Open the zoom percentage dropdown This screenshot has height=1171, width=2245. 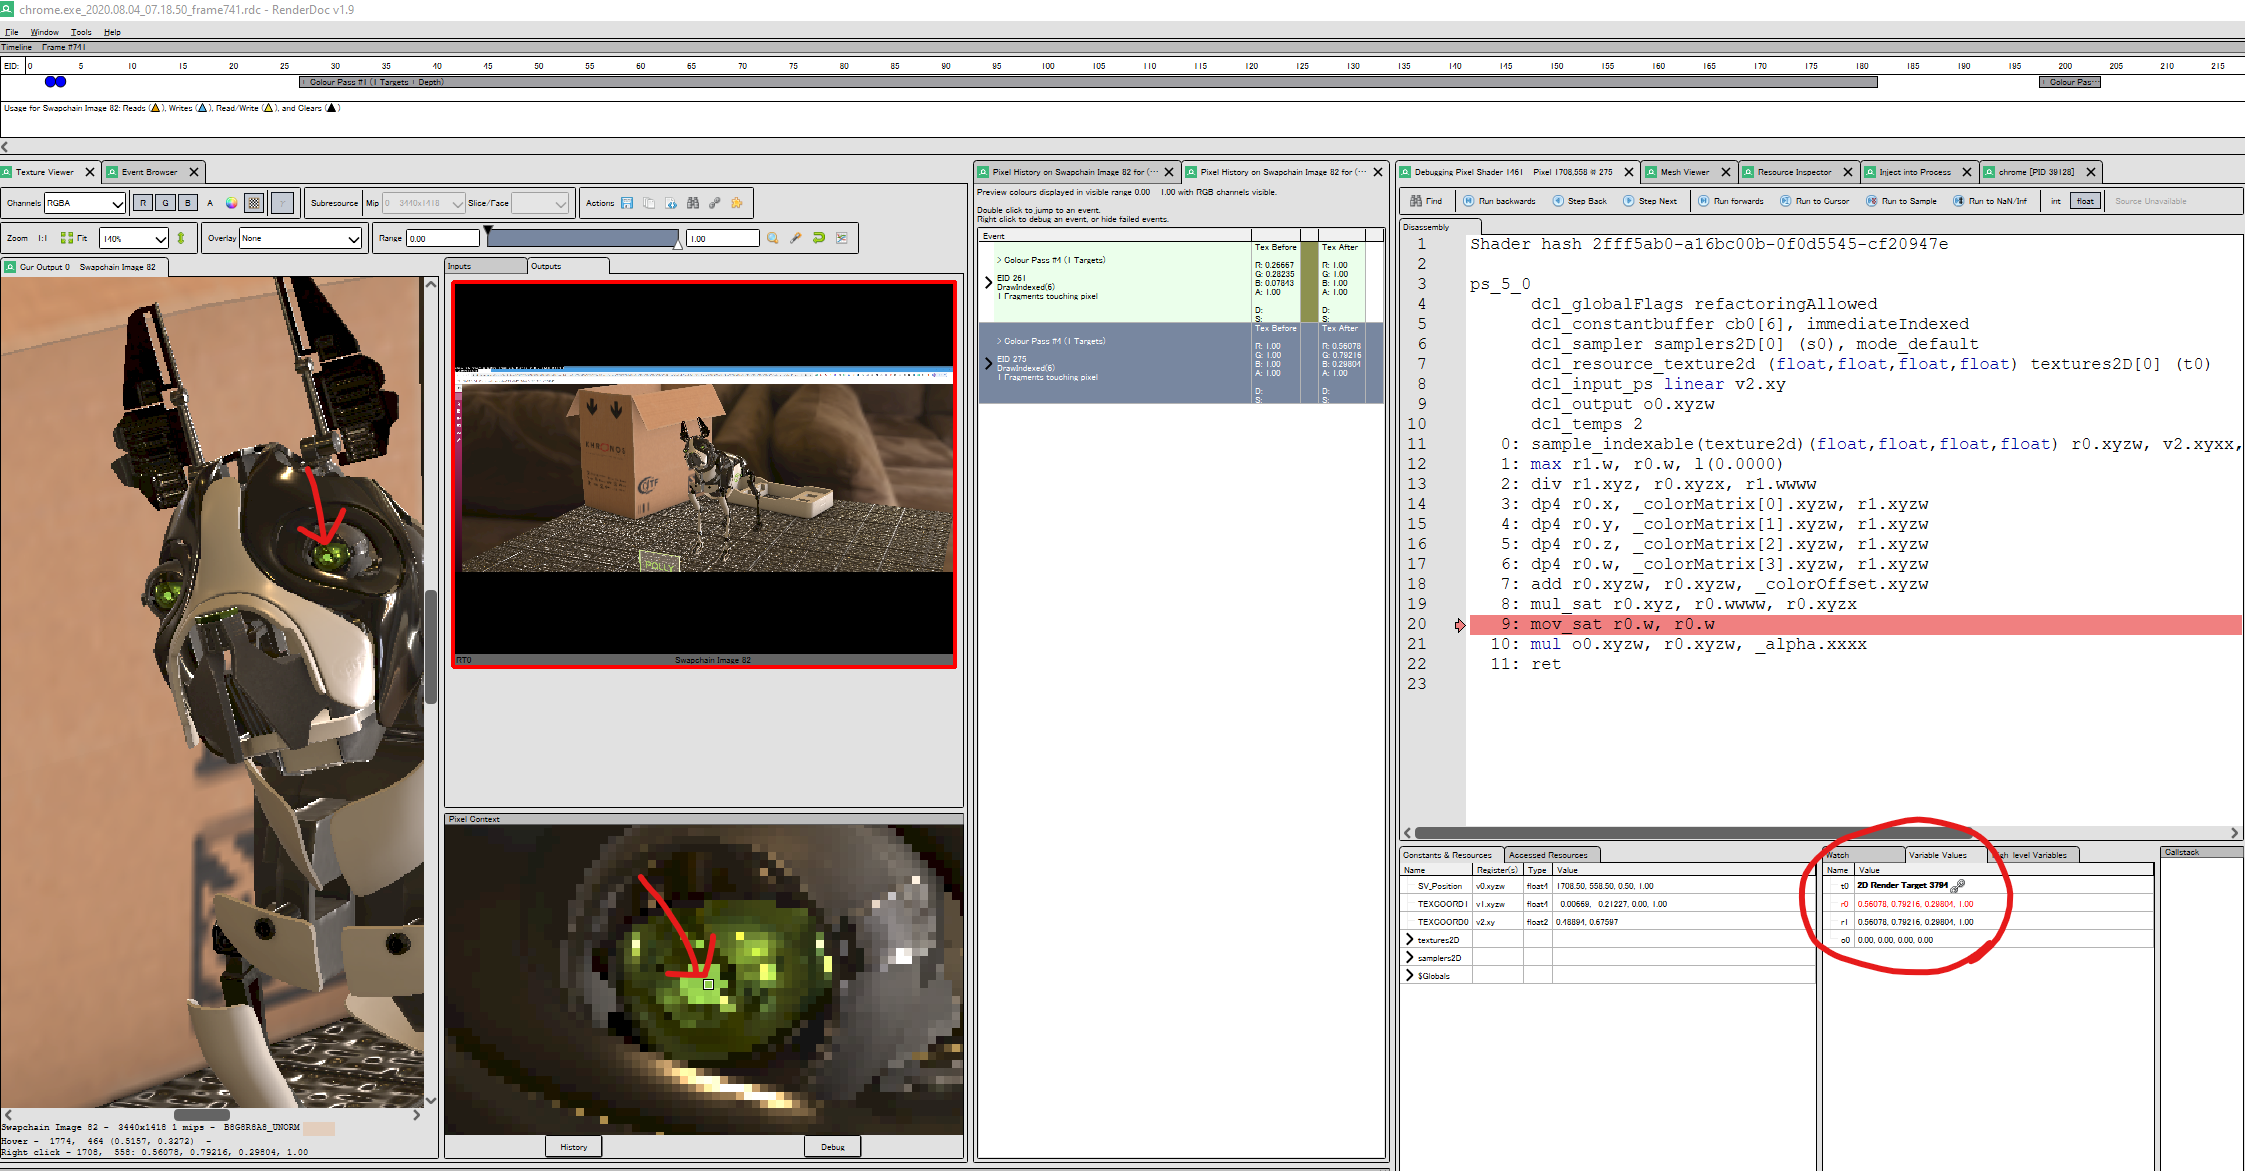click(x=133, y=238)
